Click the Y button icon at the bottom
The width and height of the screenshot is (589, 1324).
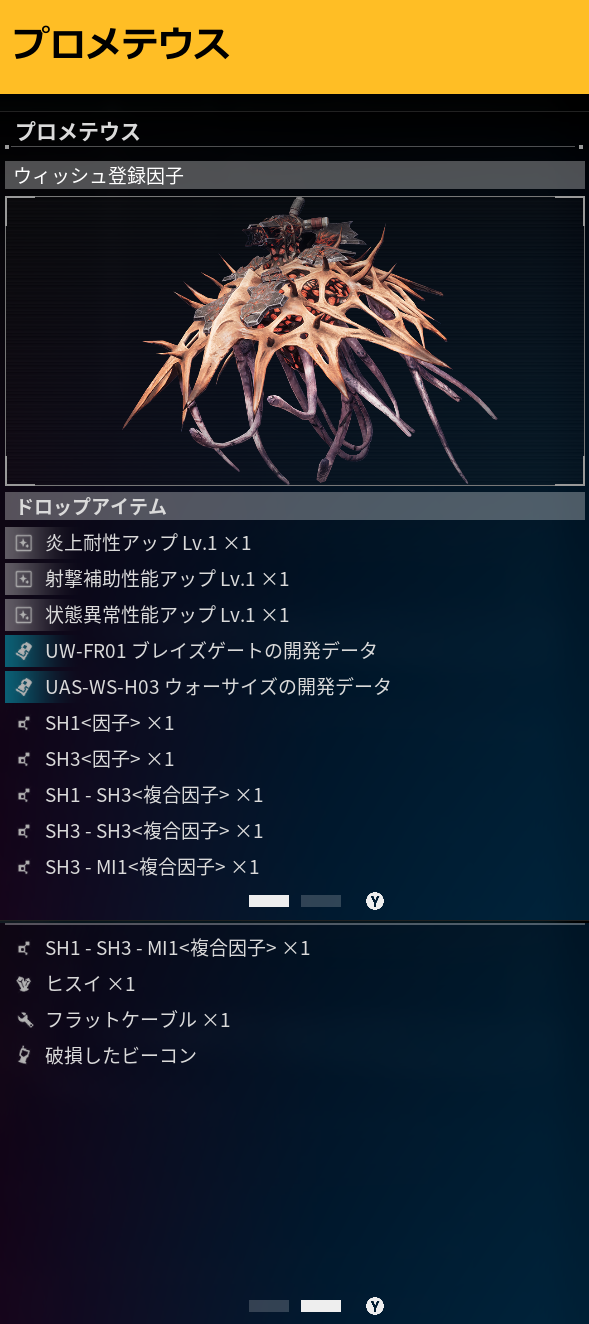pos(375,1306)
